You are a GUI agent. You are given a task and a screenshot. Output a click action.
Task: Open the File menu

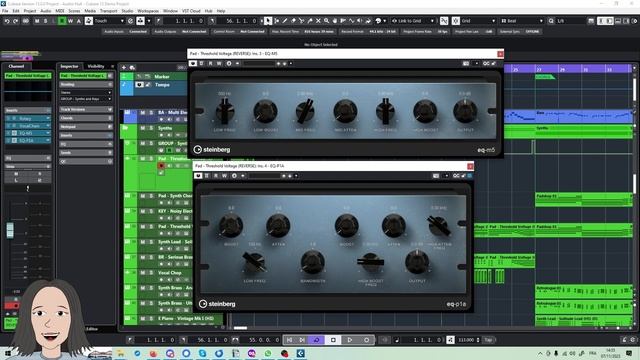5,11
